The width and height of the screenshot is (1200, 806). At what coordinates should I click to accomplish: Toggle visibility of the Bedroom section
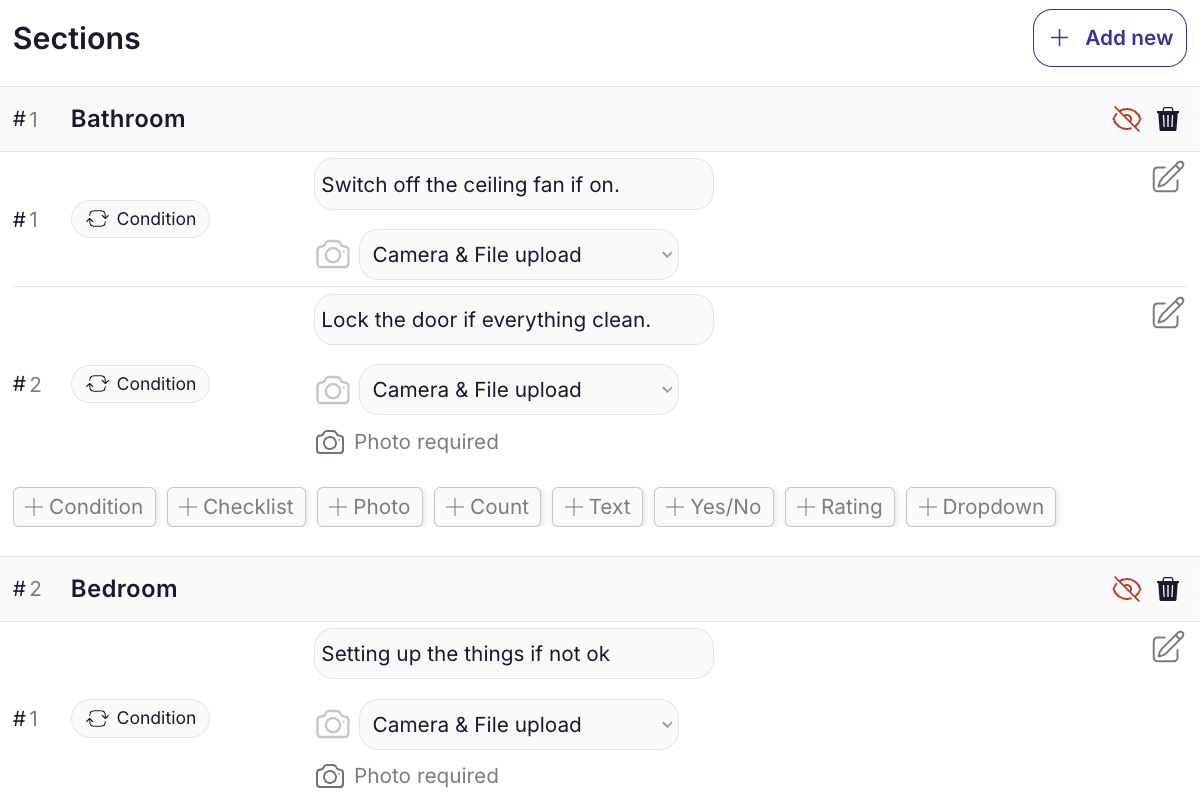(1126, 590)
